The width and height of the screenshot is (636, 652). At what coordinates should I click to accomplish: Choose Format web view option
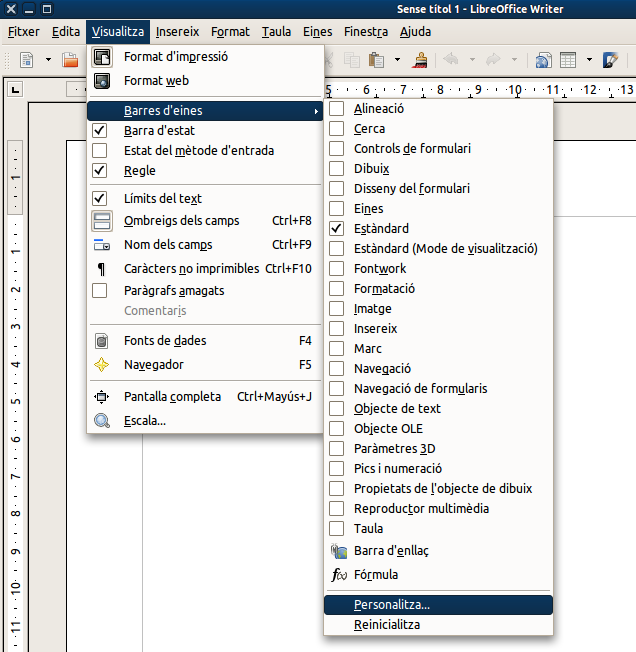click(205, 81)
